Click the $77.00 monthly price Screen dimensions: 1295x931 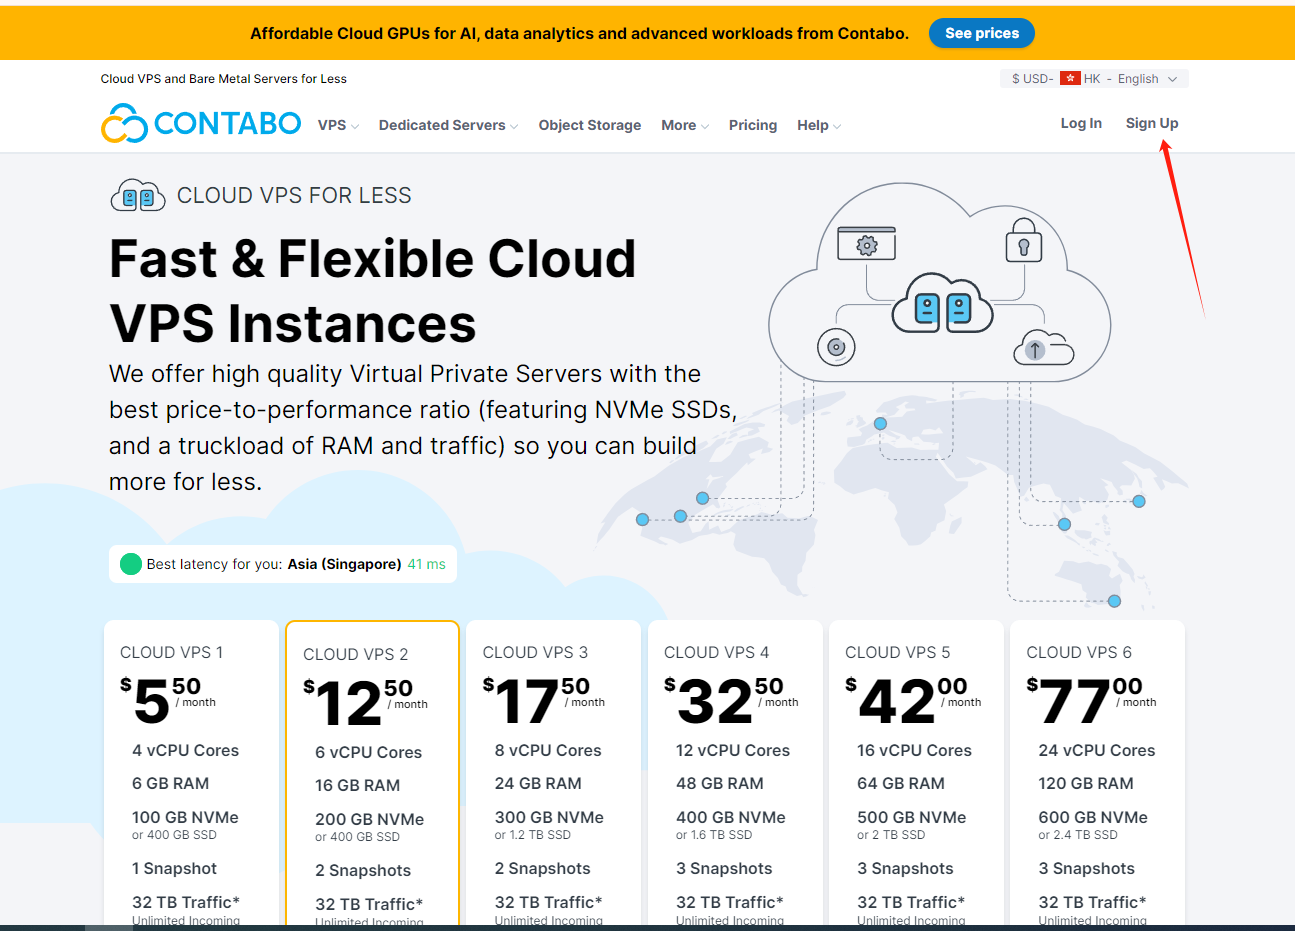[1091, 699]
